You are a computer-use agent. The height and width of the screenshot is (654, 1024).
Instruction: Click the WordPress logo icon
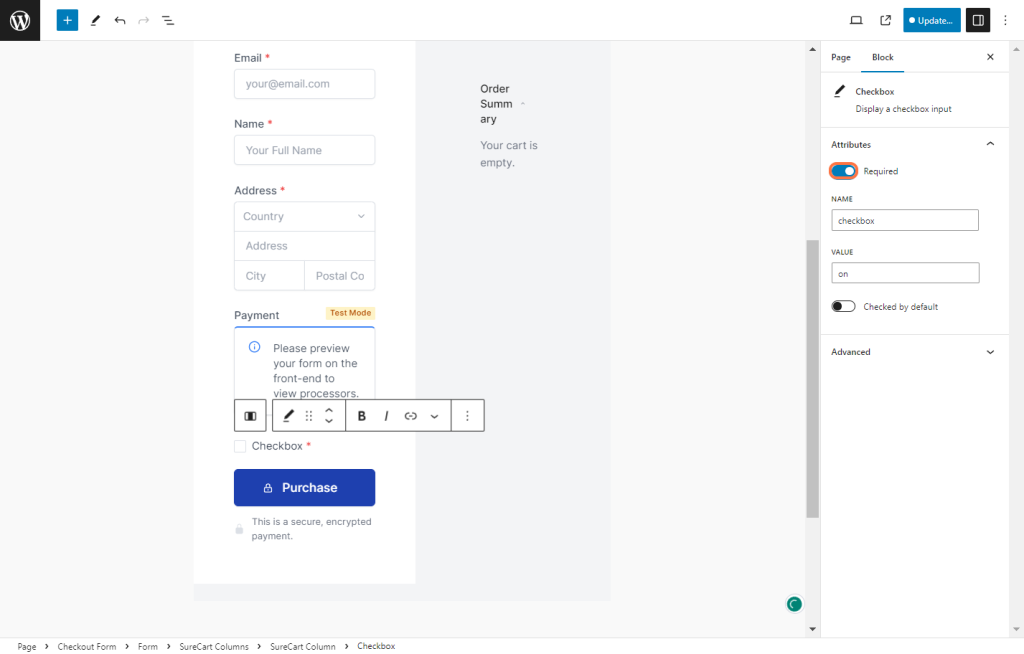(20, 20)
